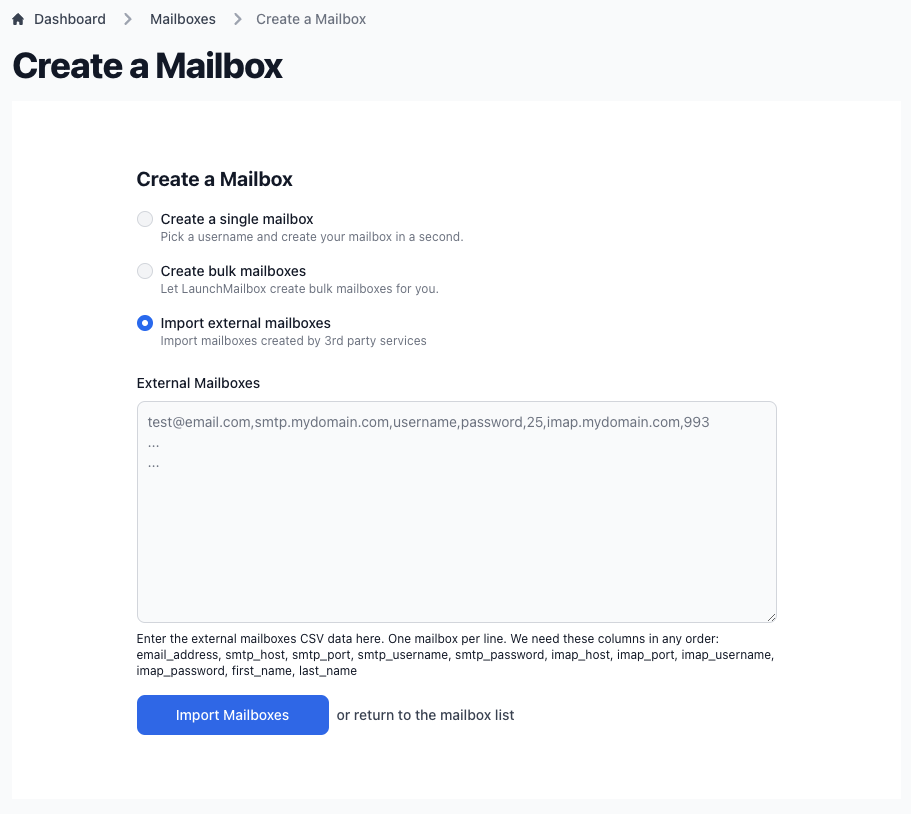Click the CSV columns help text below the text area
This screenshot has height=814, width=911.
pos(456,655)
